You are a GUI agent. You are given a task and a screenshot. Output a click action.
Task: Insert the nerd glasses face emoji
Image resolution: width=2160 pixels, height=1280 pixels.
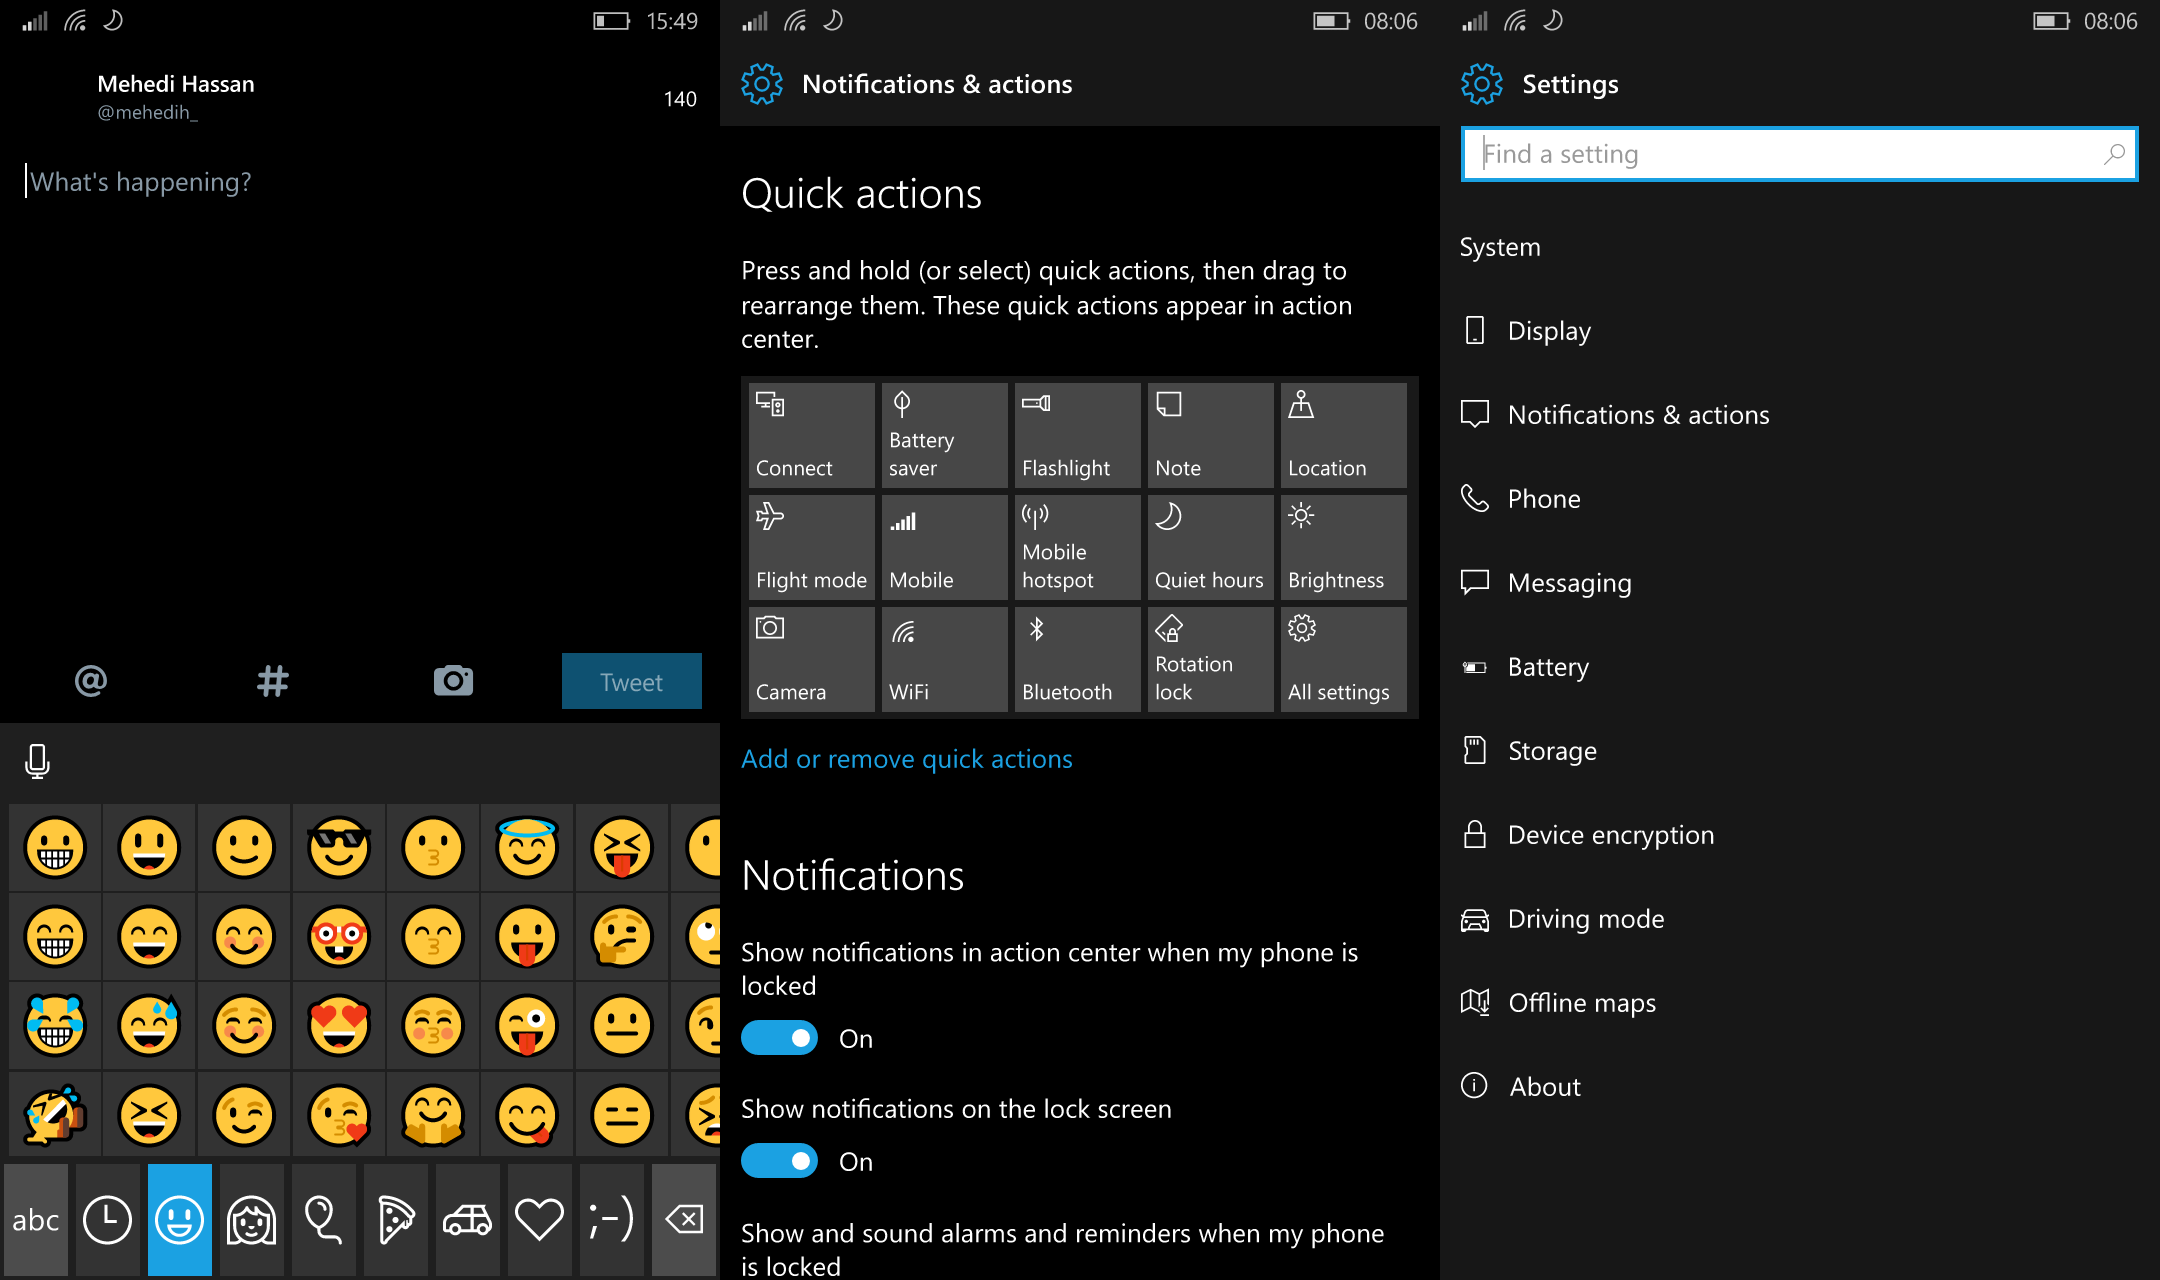339,937
